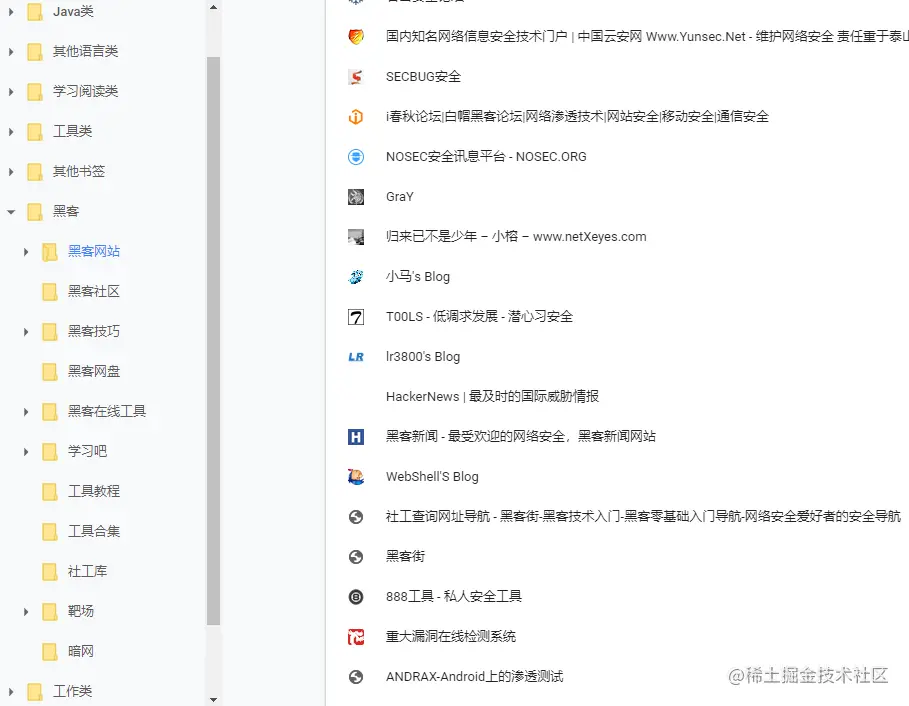Collapse the 黑客 folder arrow
Screen dimensions: 909x706
pyautogui.click(x=11, y=212)
